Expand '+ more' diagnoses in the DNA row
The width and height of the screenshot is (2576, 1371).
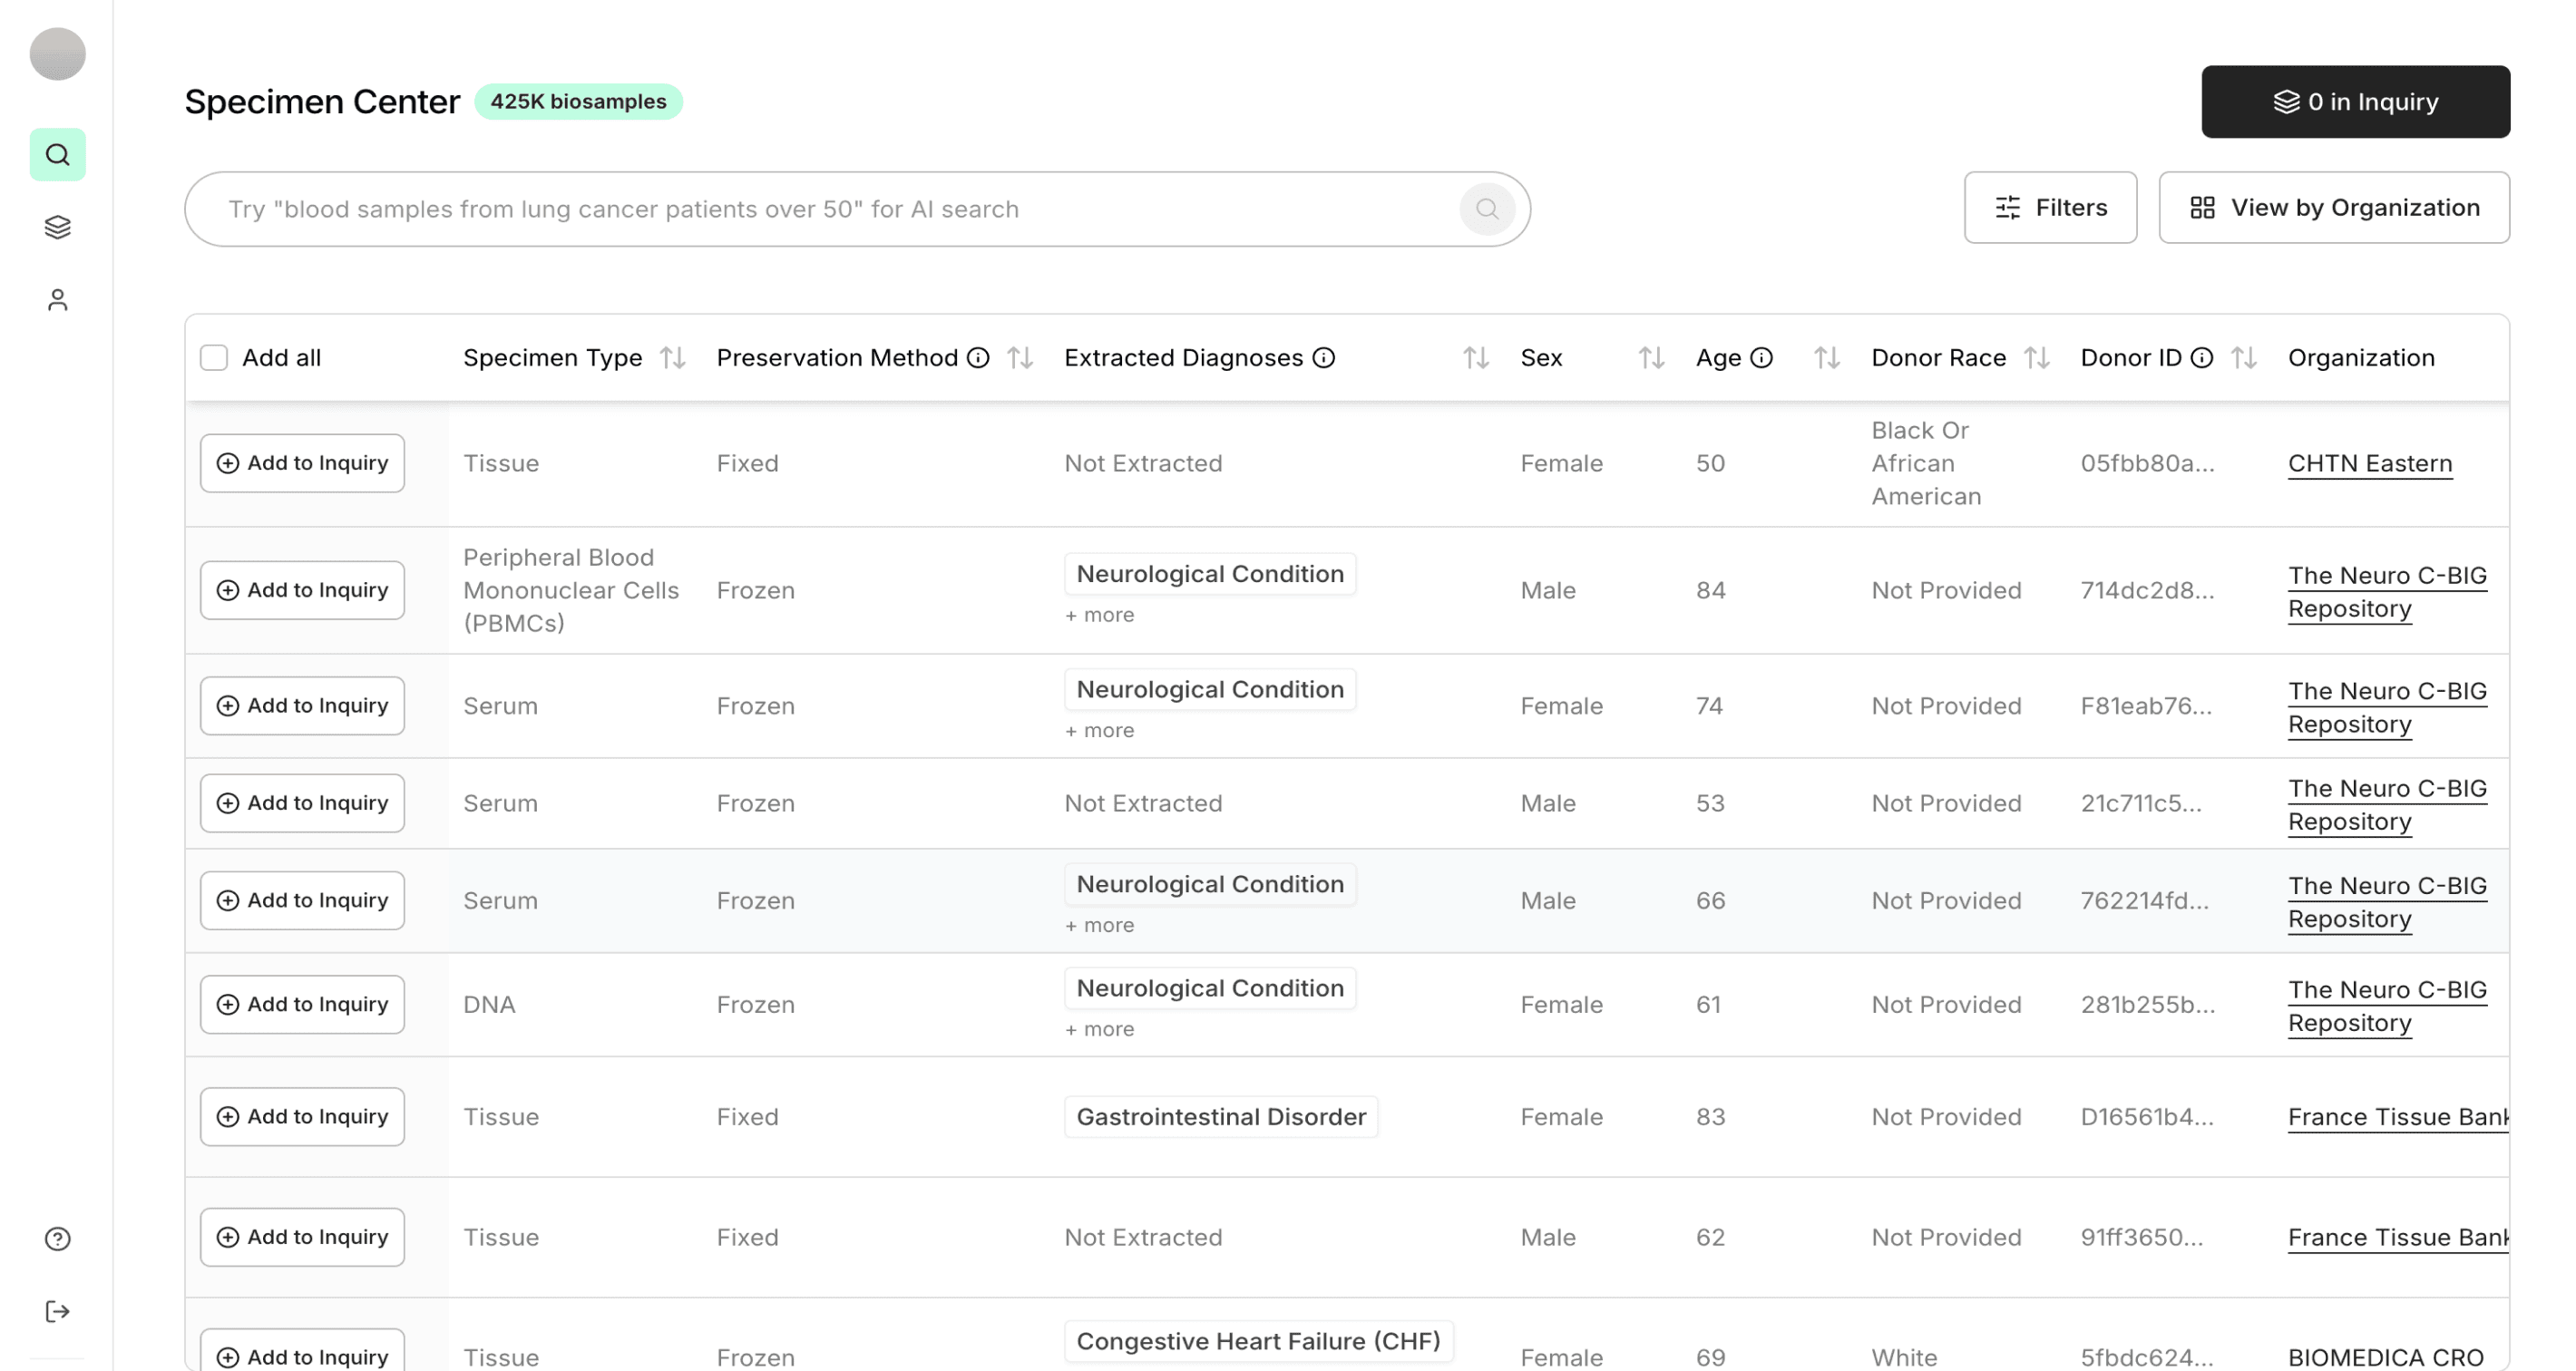[x=1099, y=1029]
